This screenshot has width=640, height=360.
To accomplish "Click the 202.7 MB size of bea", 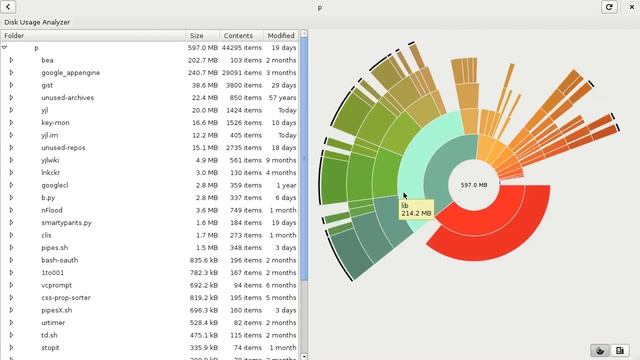I will (202, 60).
